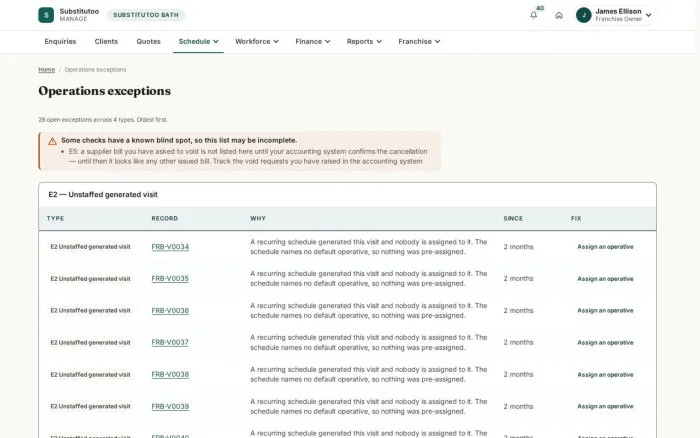Assign an operative for FRB-V0037
Image resolution: width=700 pixels, height=438 pixels.
(x=605, y=342)
